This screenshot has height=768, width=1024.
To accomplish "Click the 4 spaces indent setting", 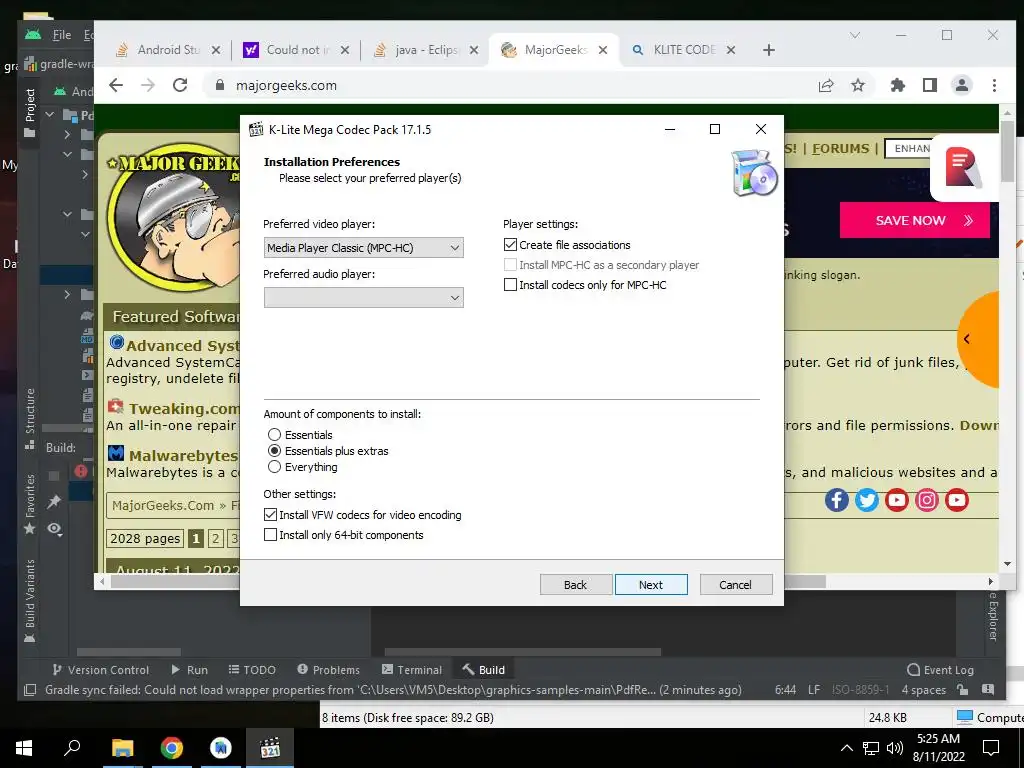I will (923, 690).
